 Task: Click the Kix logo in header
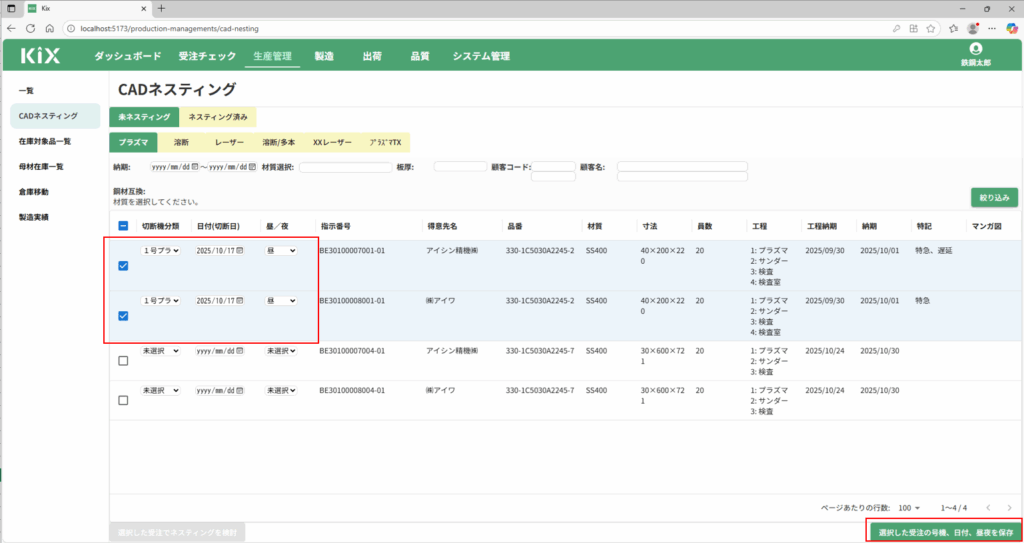[40, 56]
